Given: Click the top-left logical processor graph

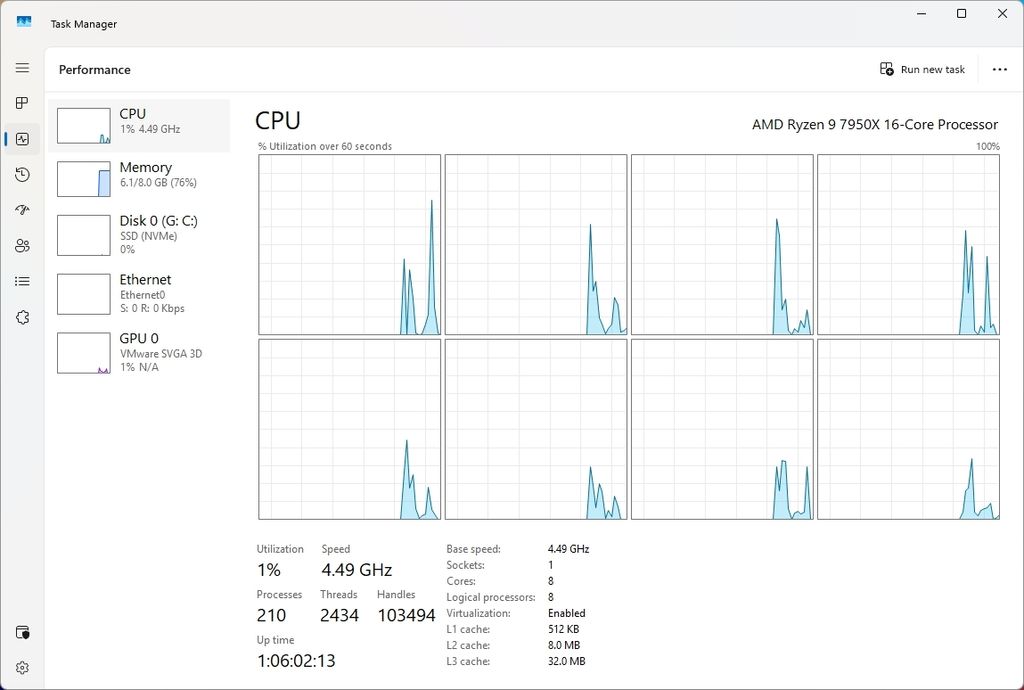Looking at the screenshot, I should point(349,245).
